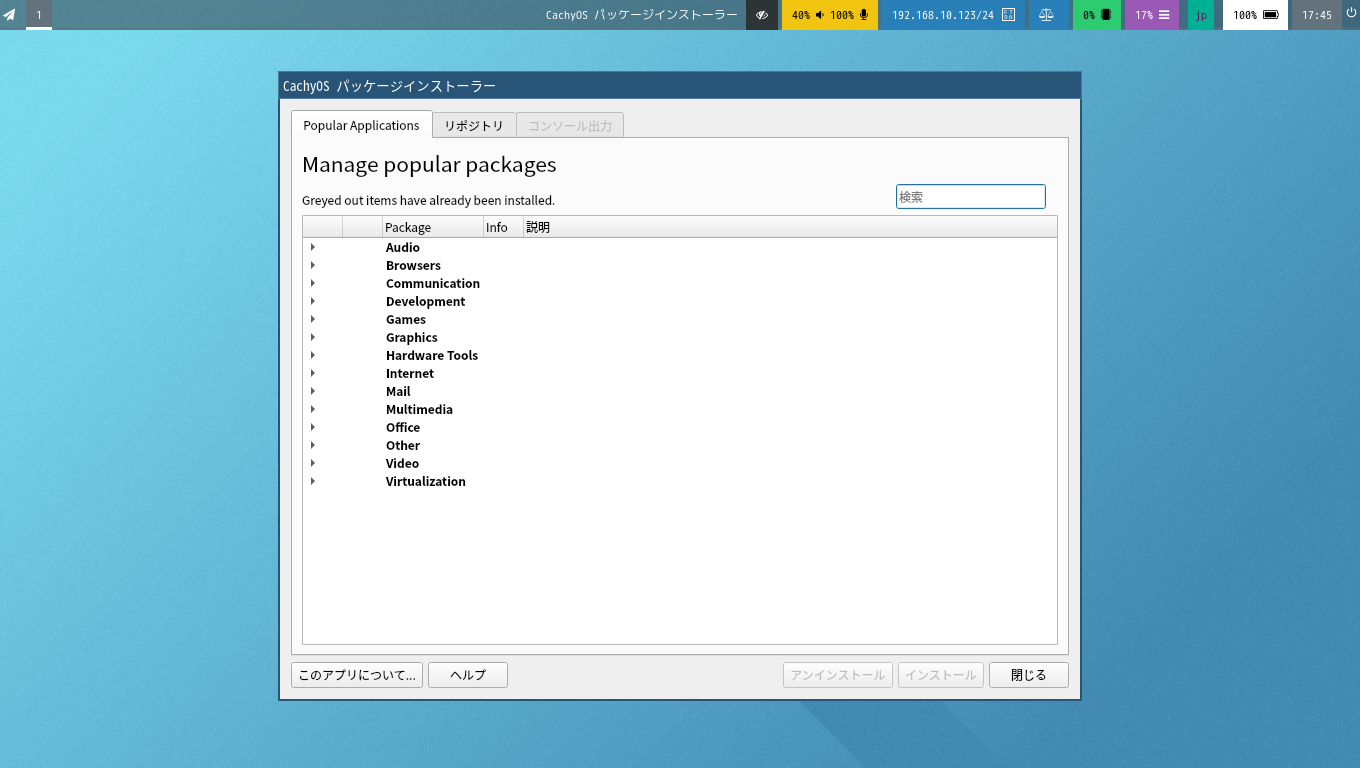Click the 検索 search field
The width and height of the screenshot is (1360, 768).
click(x=970, y=197)
